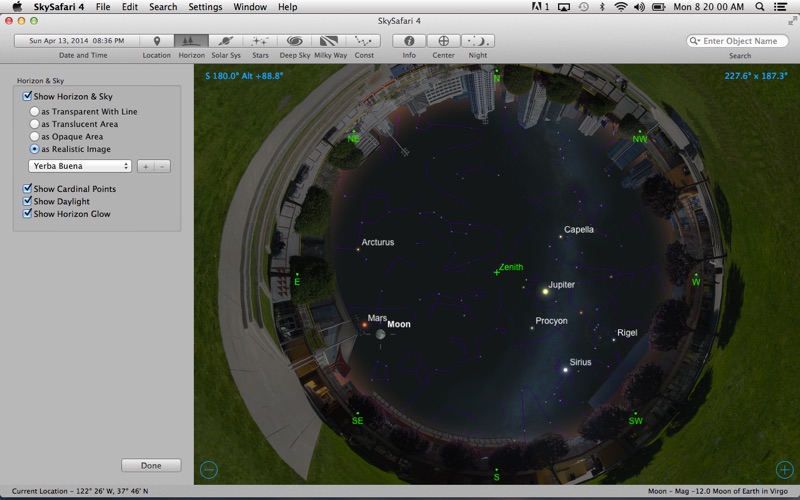The image size is (800, 500).
Task: Open Deep Sky settings icon
Action: [295, 41]
